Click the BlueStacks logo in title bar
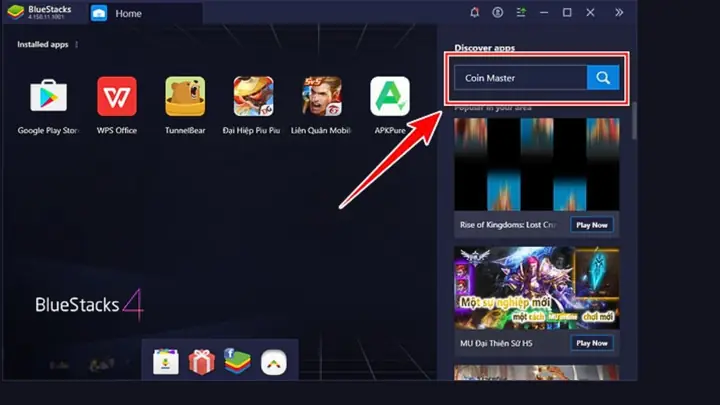Image resolution: width=720 pixels, height=405 pixels. coord(16,12)
